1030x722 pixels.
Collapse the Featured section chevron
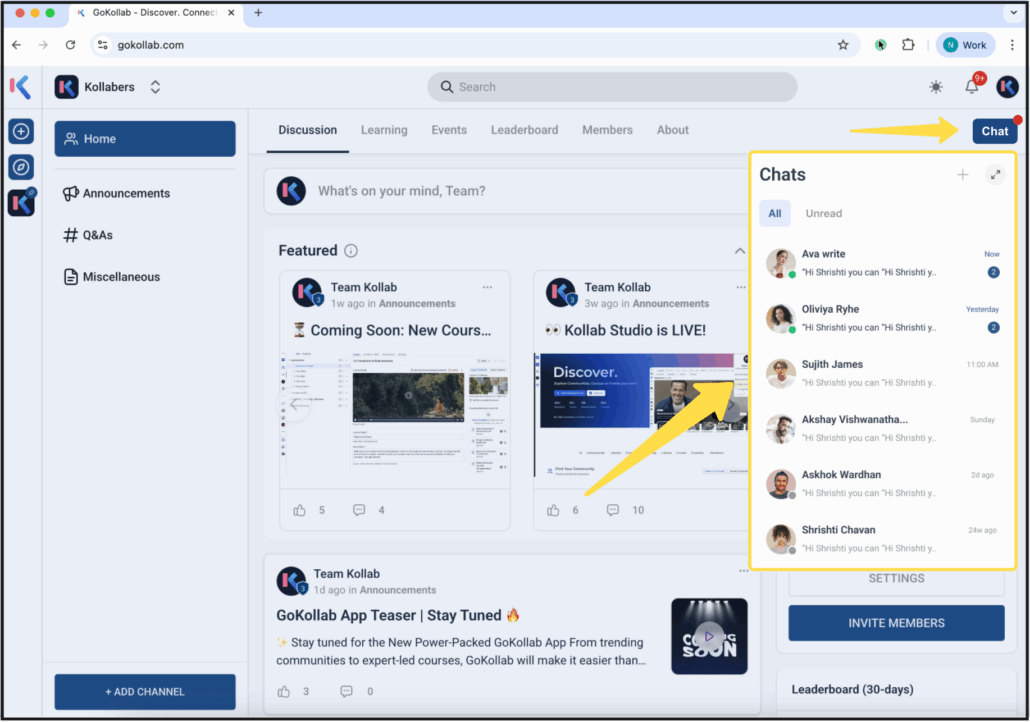click(740, 251)
